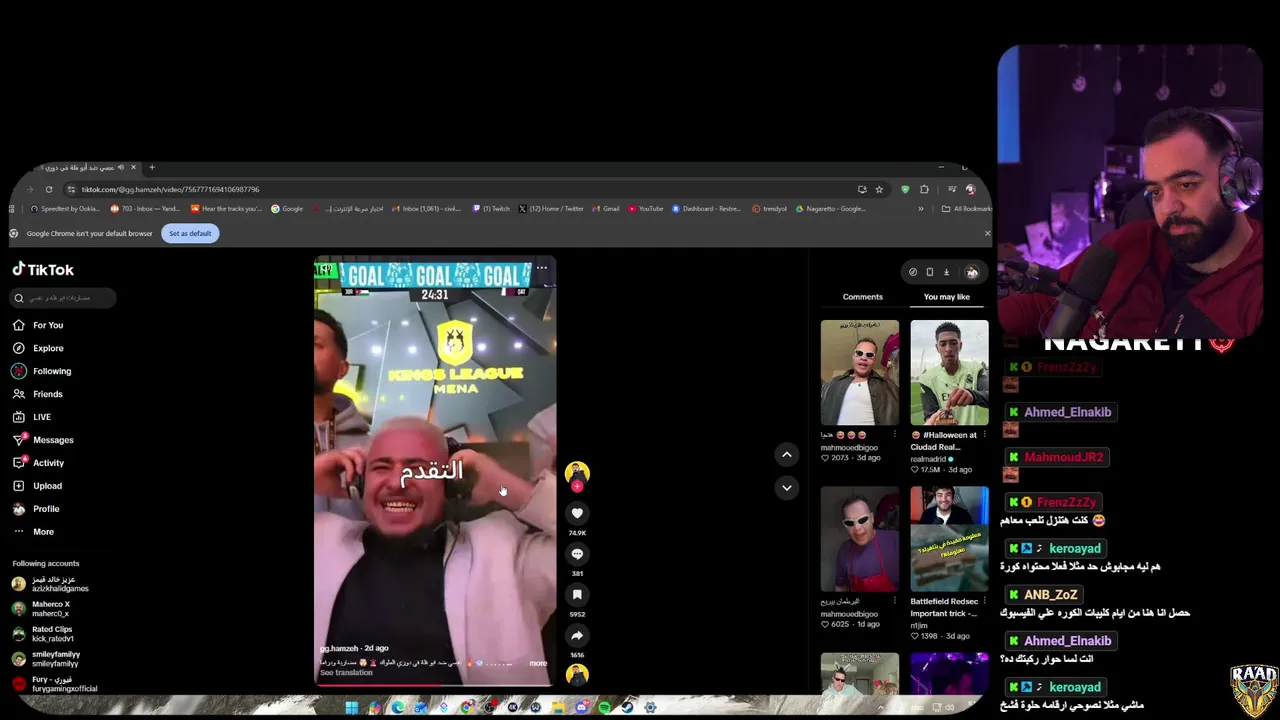Image resolution: width=1280 pixels, height=720 pixels.
Task: Open the Rated Clips following account
Action: 43,634
